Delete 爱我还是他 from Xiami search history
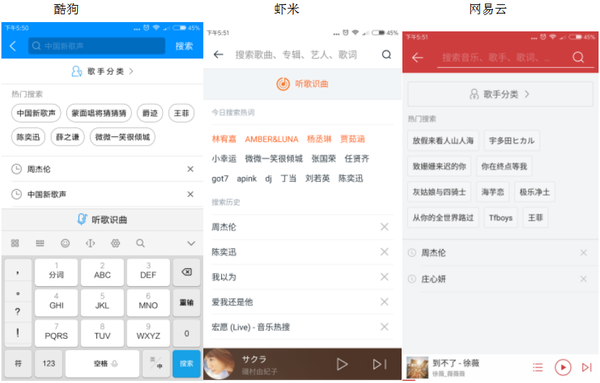Image resolution: width=600 pixels, height=383 pixels. [x=385, y=302]
